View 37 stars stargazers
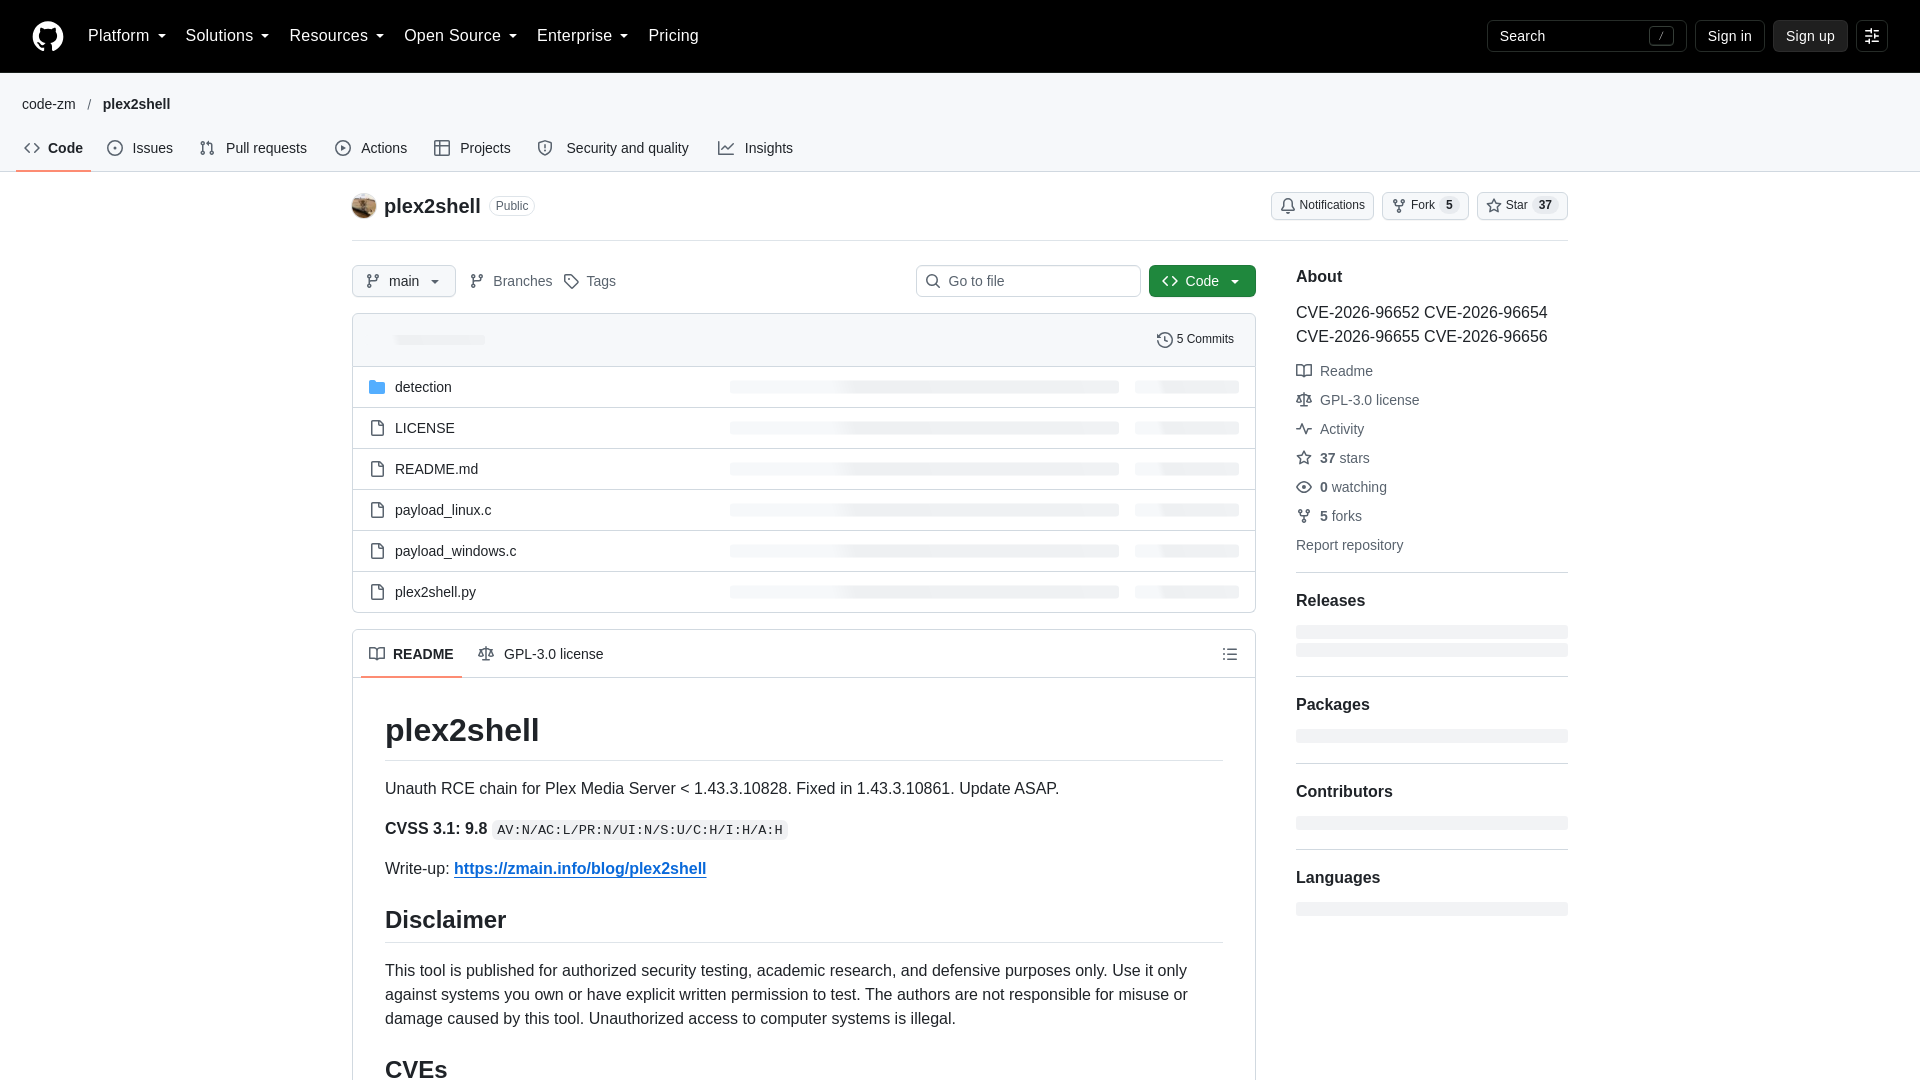The image size is (1920, 1080). coord(1333,458)
